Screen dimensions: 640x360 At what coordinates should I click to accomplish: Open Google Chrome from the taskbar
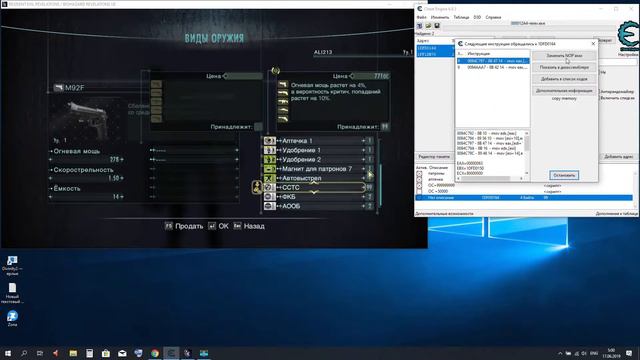click(x=155, y=353)
